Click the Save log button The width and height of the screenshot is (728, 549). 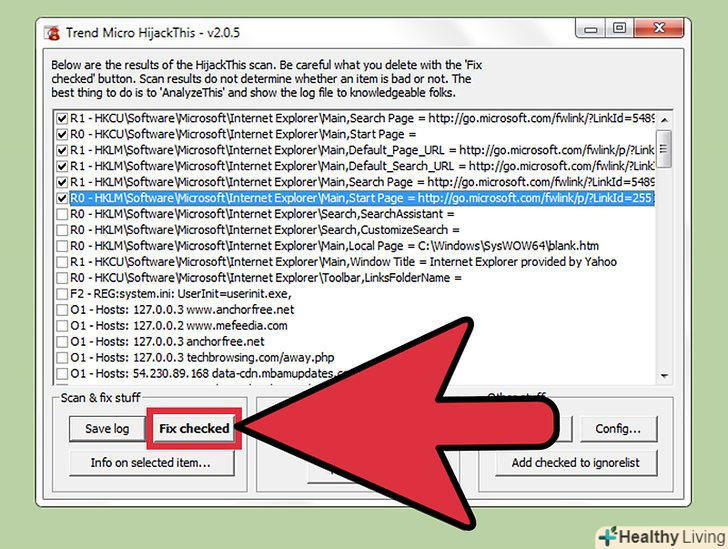click(x=107, y=428)
